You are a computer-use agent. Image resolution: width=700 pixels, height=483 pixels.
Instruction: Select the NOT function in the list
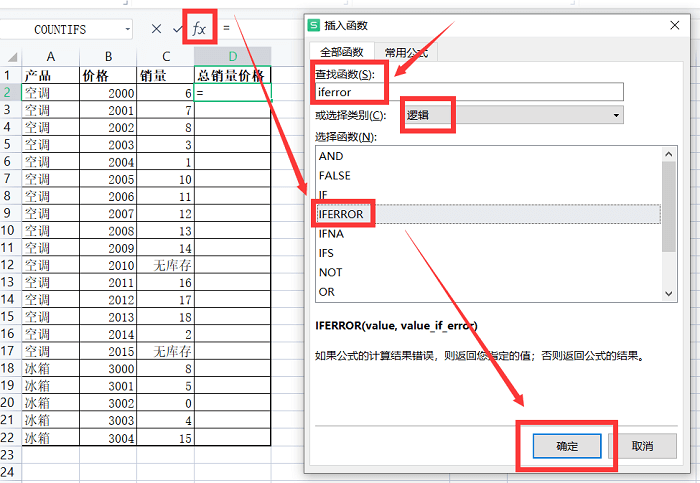pyautogui.click(x=489, y=272)
